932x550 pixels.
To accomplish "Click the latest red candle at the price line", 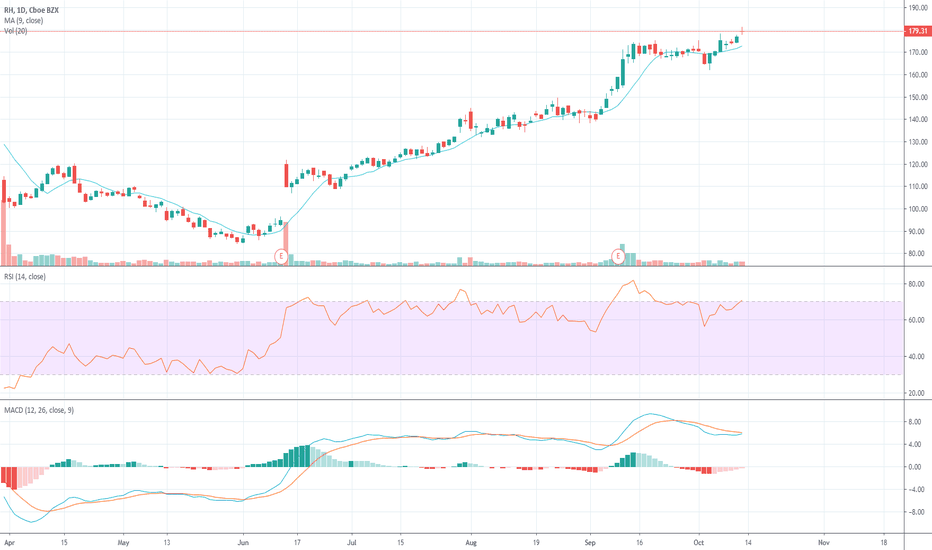I will coord(742,31).
